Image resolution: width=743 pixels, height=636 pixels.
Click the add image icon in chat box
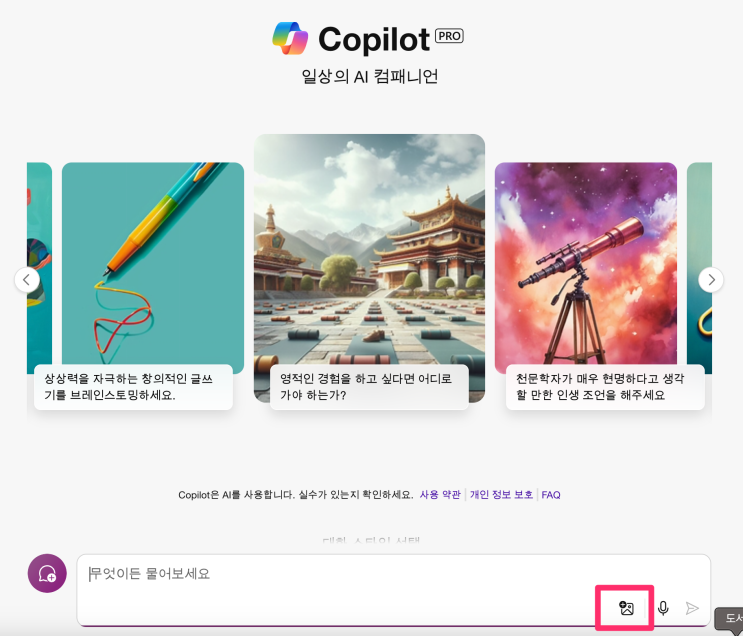[x=626, y=608]
